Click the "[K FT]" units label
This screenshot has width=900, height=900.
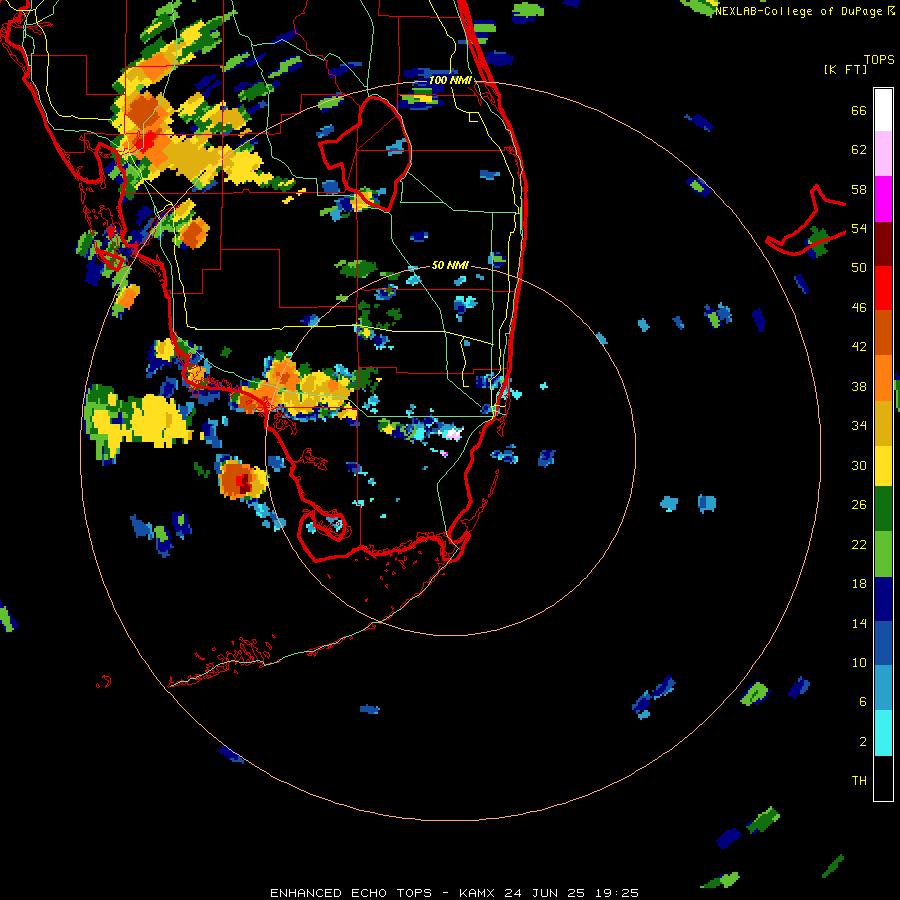tap(845, 69)
